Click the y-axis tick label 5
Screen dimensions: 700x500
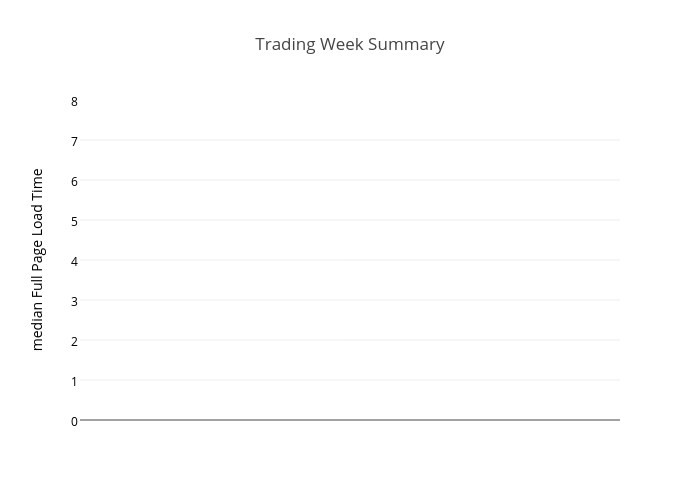click(x=74, y=221)
